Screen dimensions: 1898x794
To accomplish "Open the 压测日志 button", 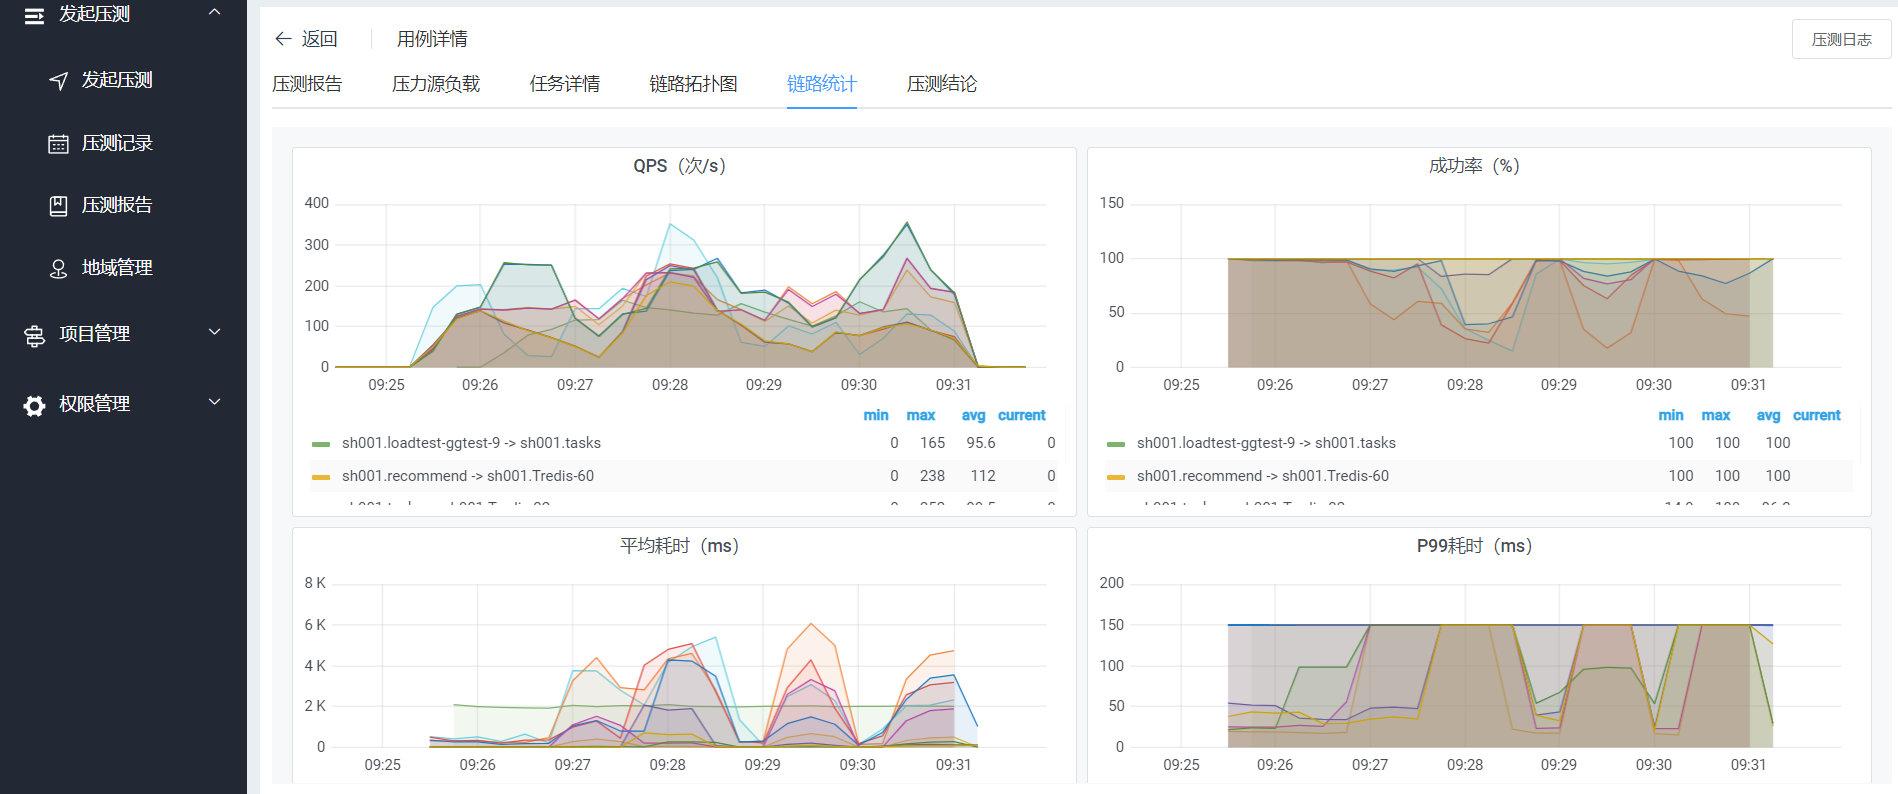I will [1842, 39].
